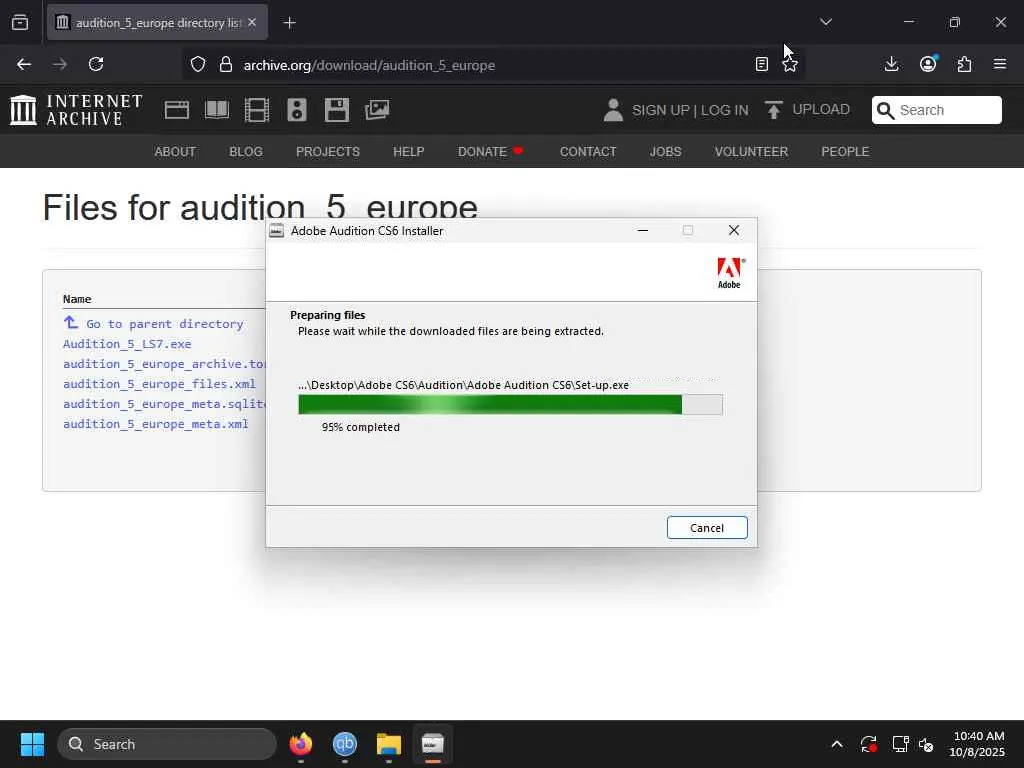
Task: Open Firefox extensions puzzle icon
Action: (964, 64)
